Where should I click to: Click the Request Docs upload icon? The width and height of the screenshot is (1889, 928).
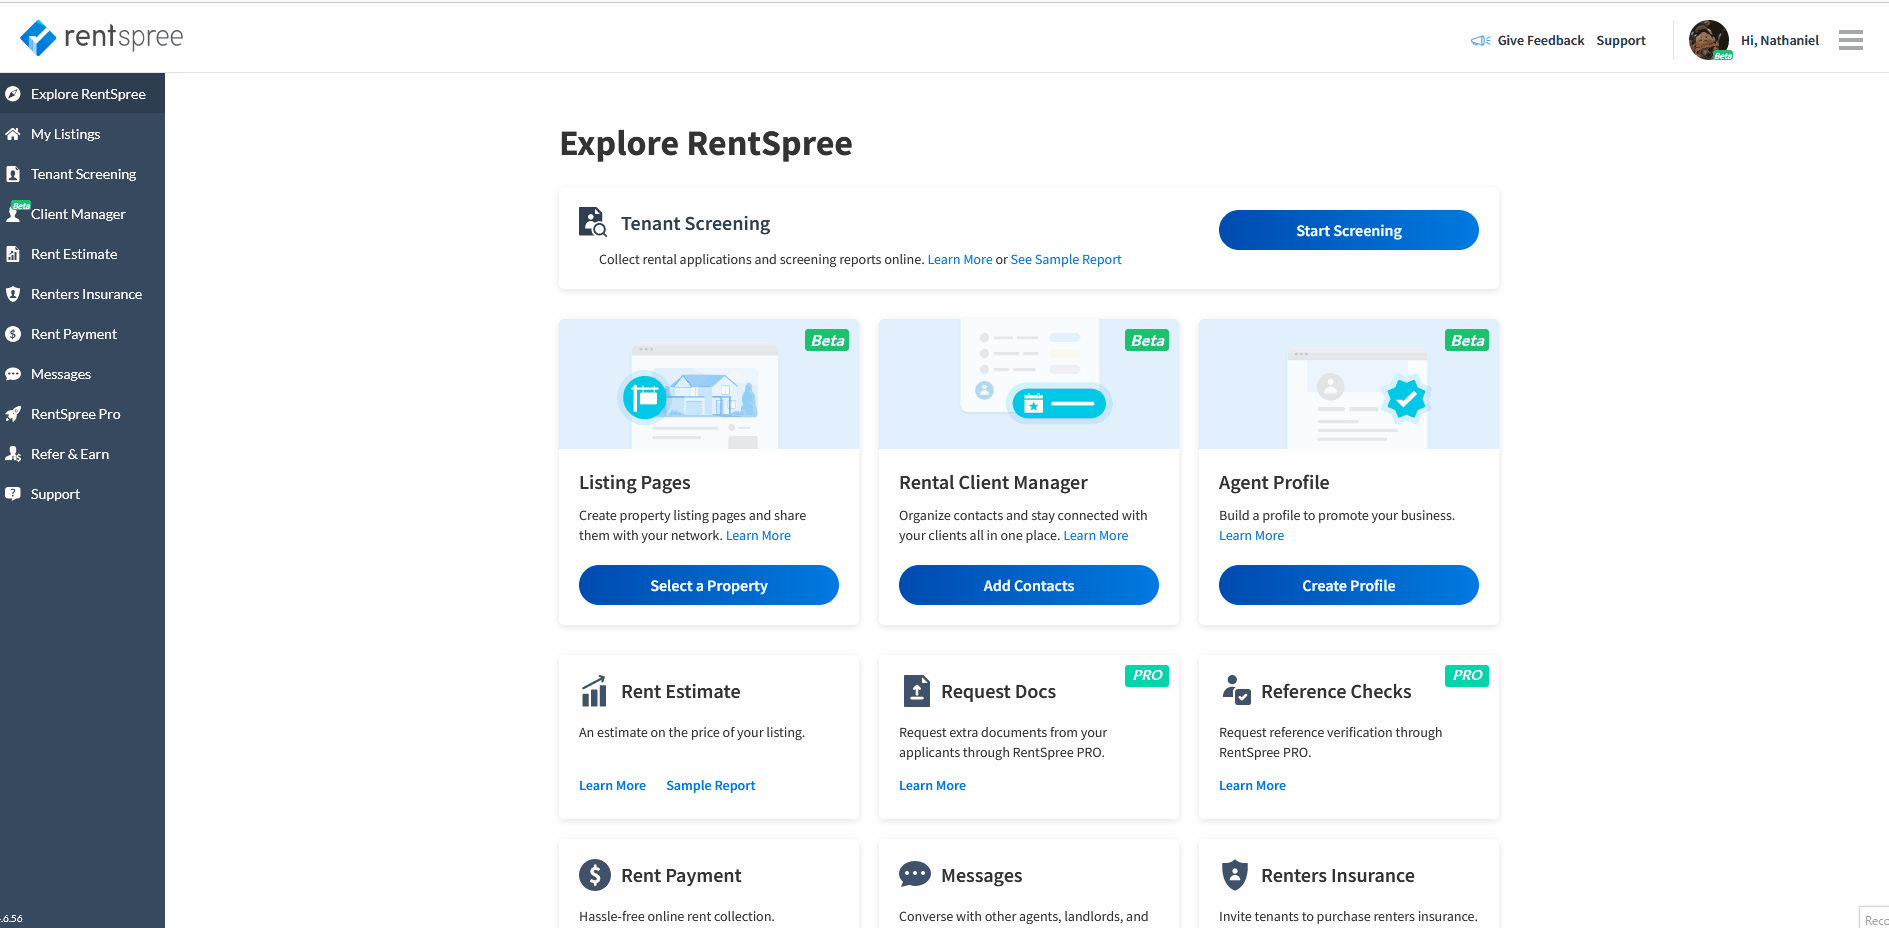(917, 691)
